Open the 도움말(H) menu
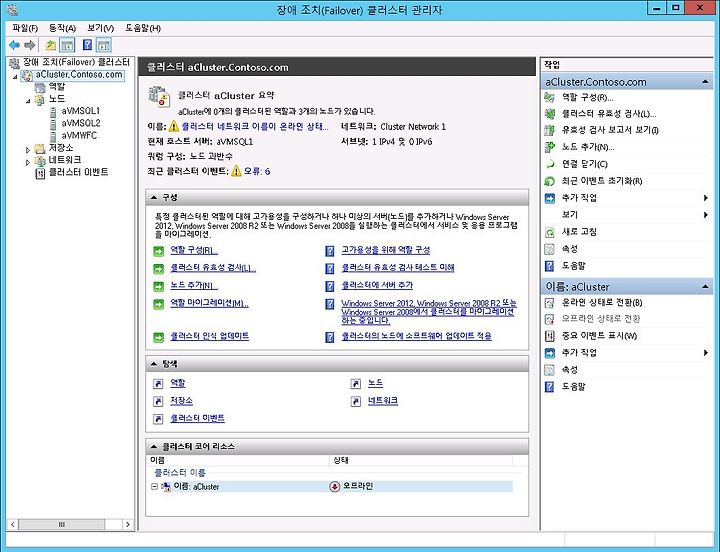 pos(143,28)
